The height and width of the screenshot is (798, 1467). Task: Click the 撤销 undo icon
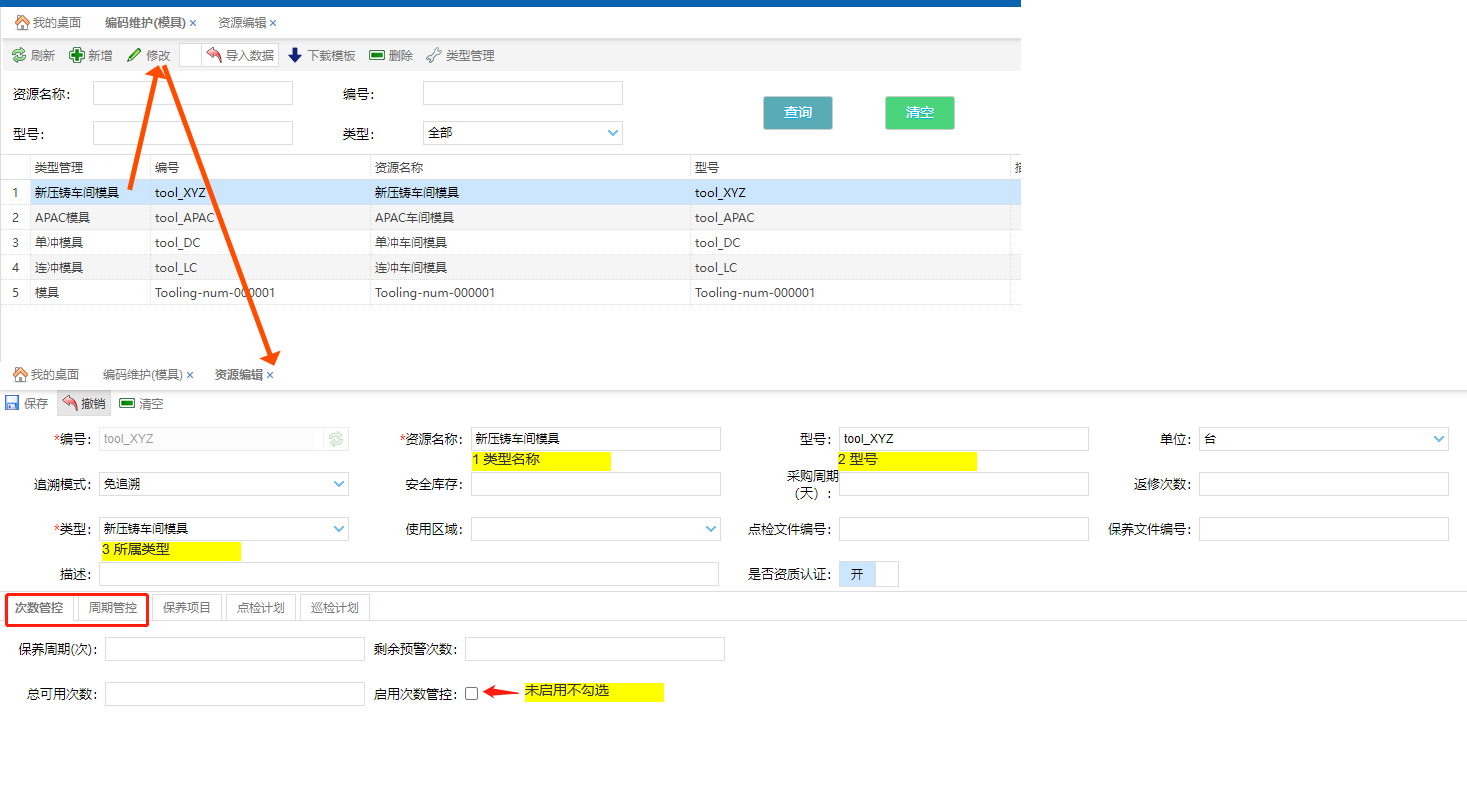pyautogui.click(x=69, y=403)
